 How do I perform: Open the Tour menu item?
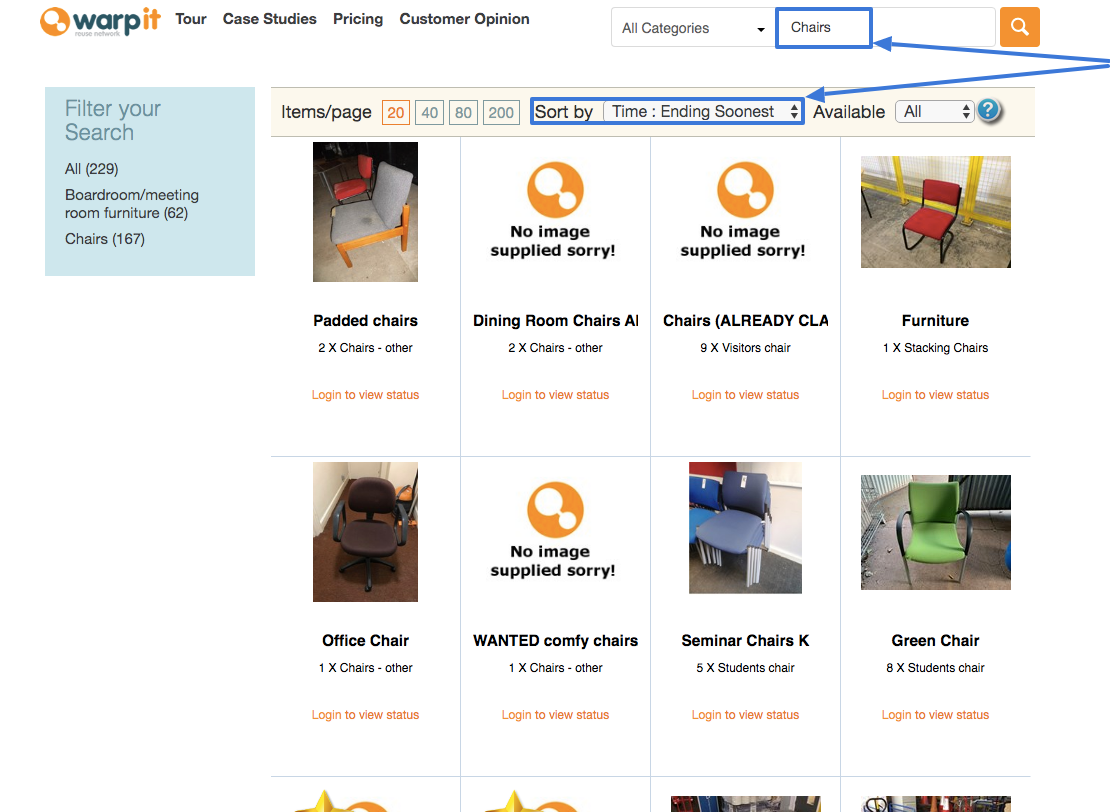pyautogui.click(x=191, y=19)
